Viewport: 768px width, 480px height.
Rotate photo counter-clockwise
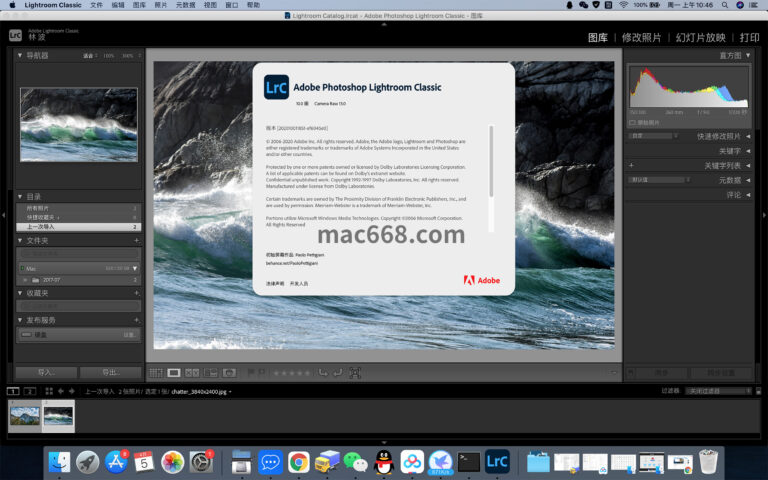(x=323, y=373)
